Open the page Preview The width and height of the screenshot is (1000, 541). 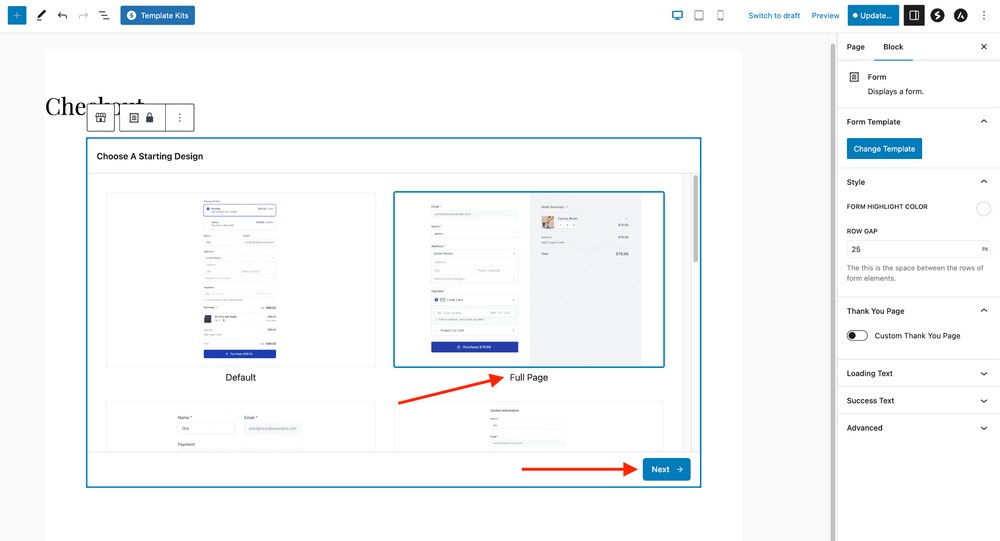[825, 15]
